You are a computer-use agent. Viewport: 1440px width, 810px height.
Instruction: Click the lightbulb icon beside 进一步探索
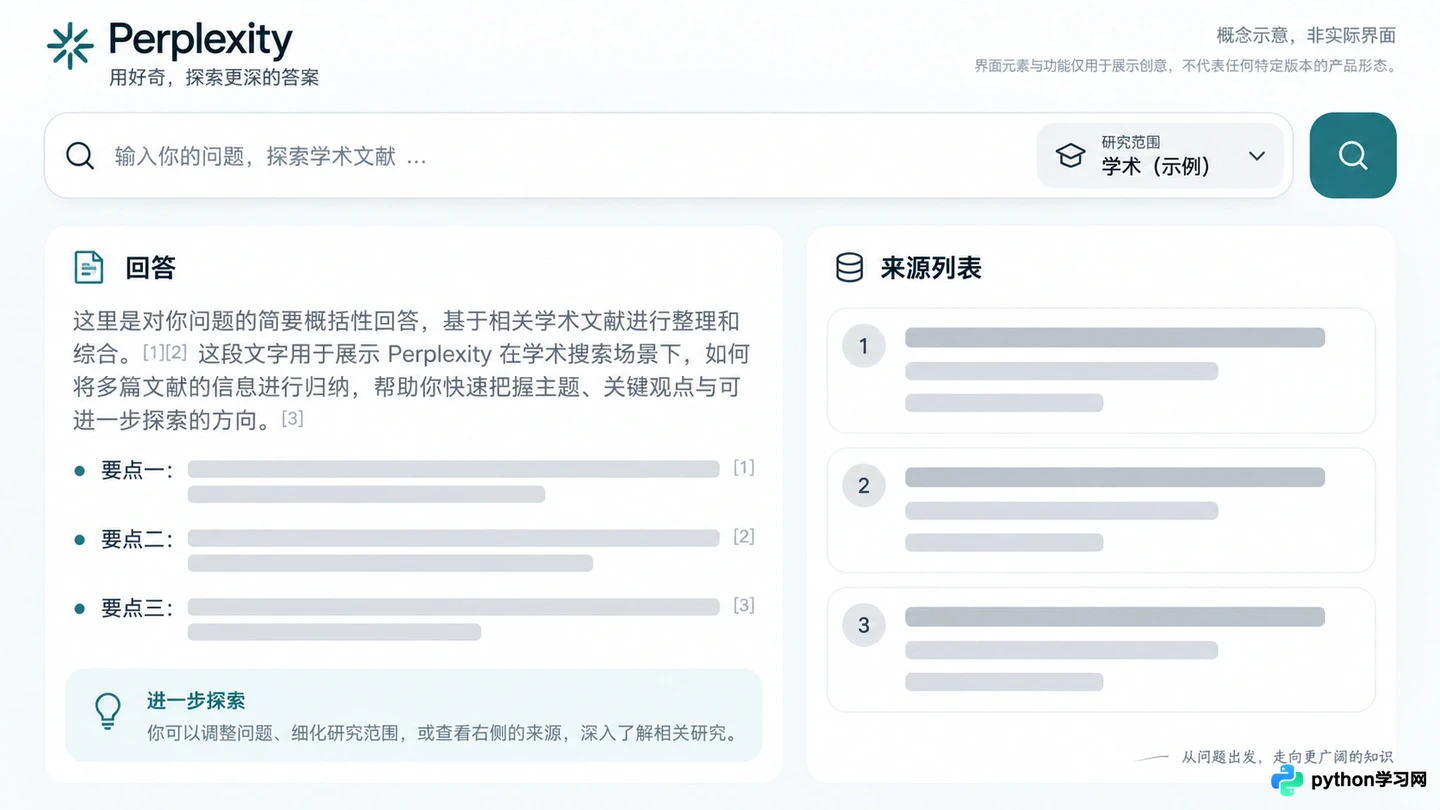pyautogui.click(x=107, y=711)
